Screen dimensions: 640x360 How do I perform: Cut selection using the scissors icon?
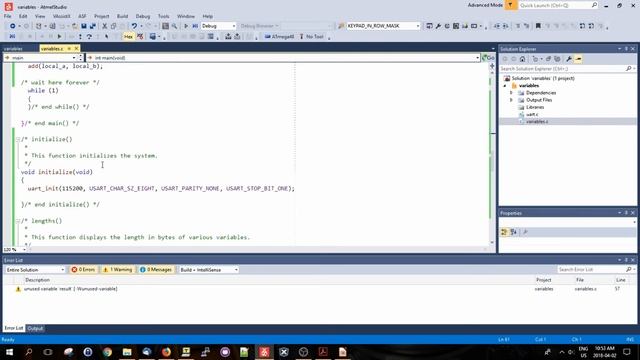click(105, 26)
